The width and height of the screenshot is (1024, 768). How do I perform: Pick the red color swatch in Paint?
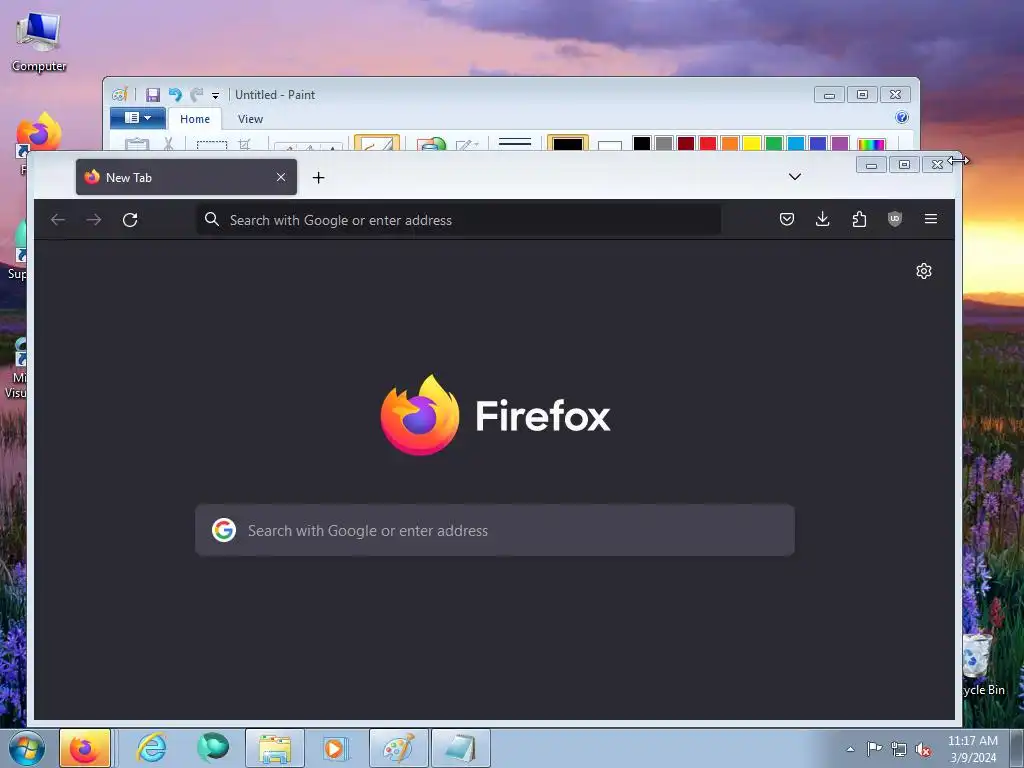(x=708, y=143)
